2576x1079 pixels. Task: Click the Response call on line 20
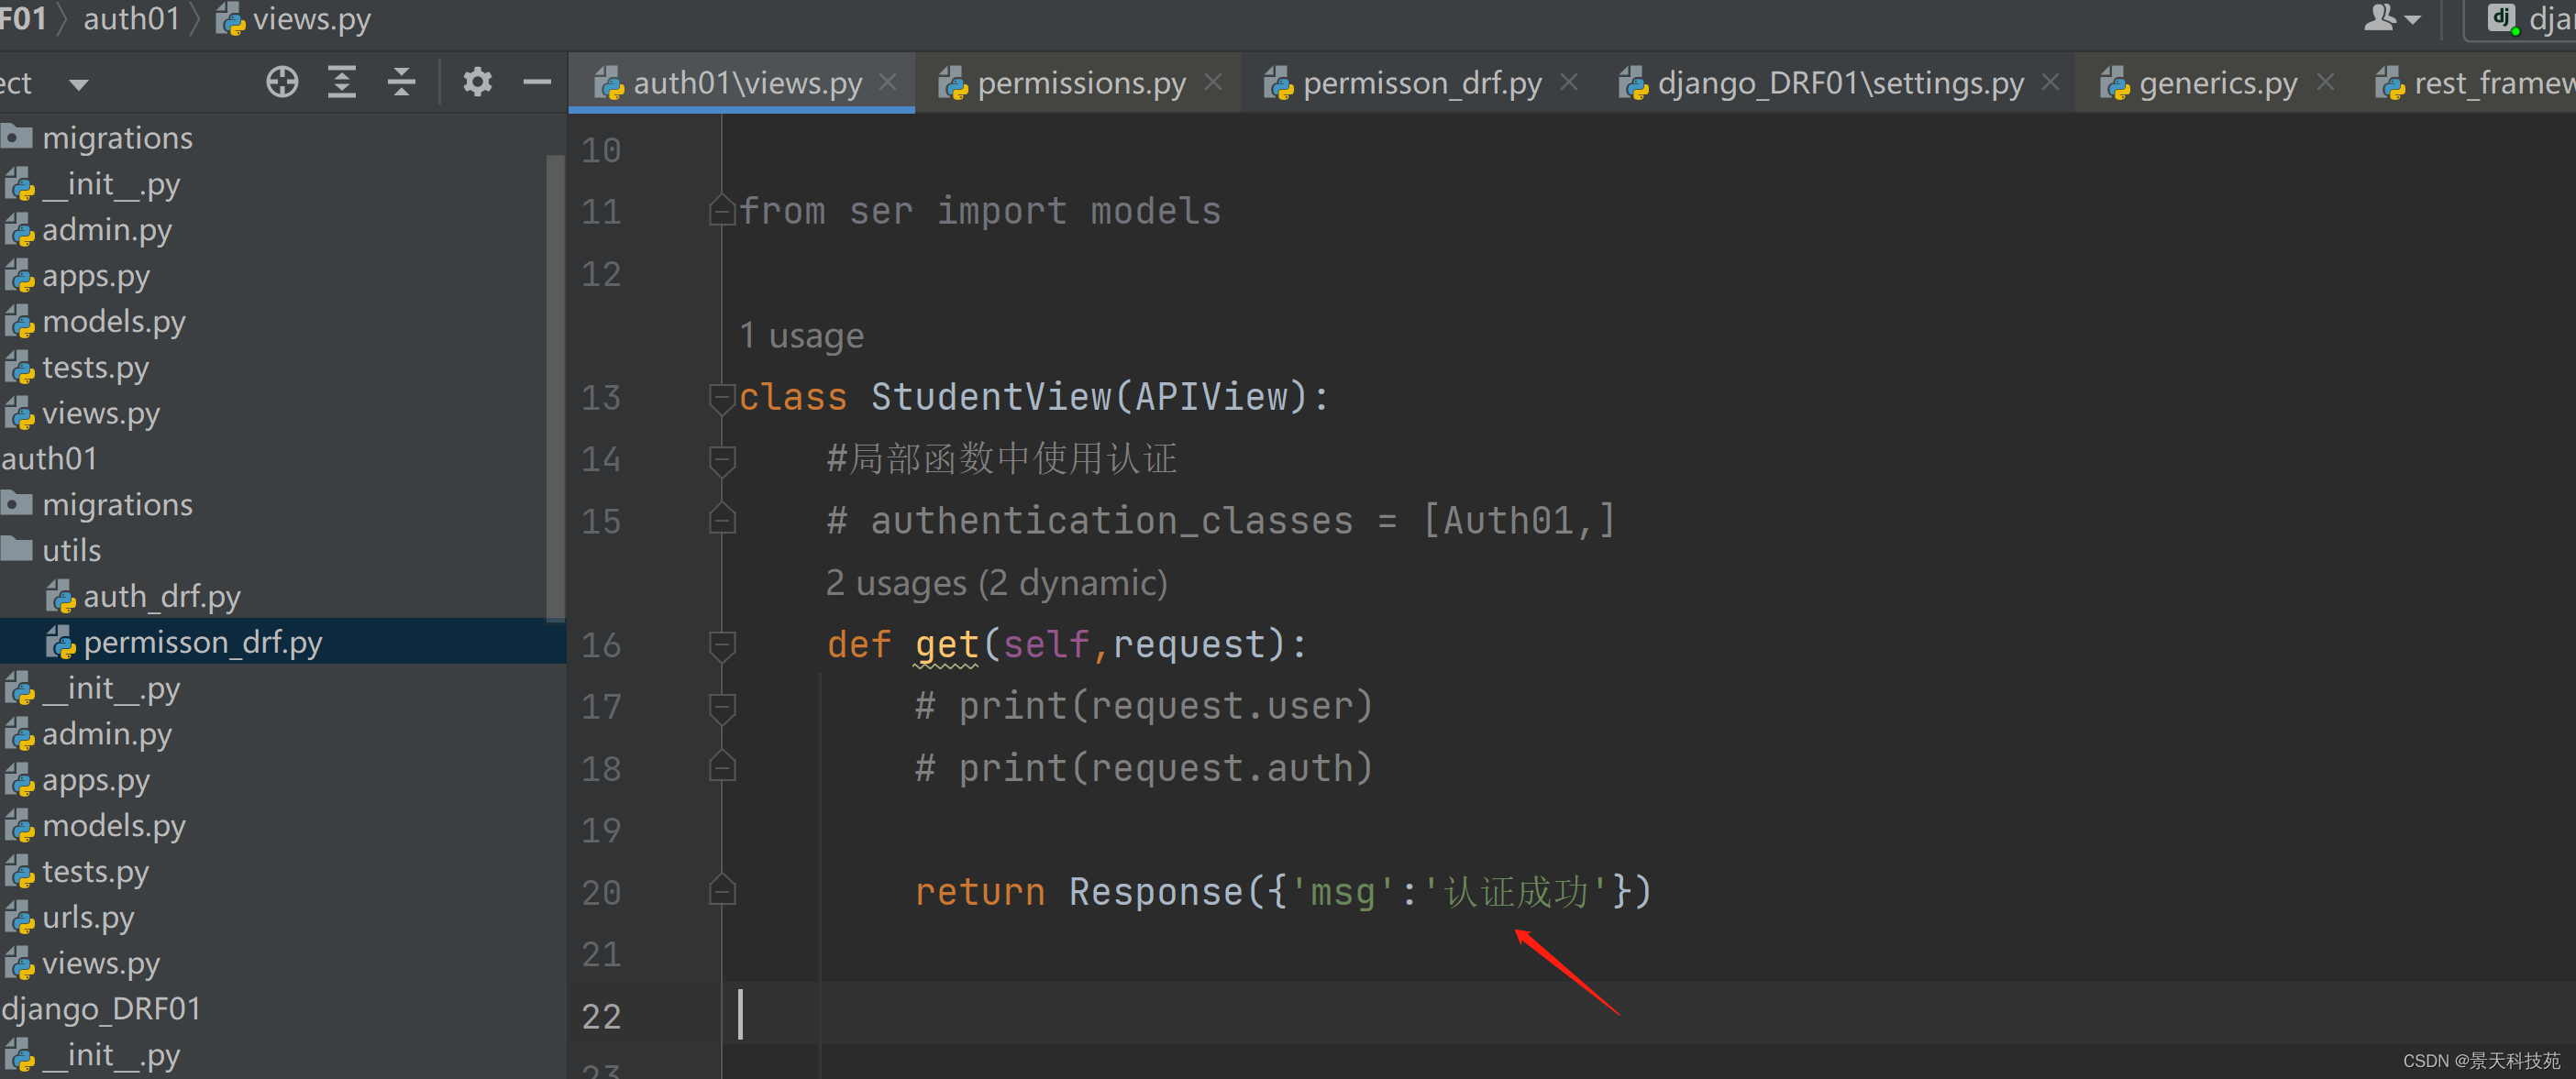click(x=1155, y=892)
